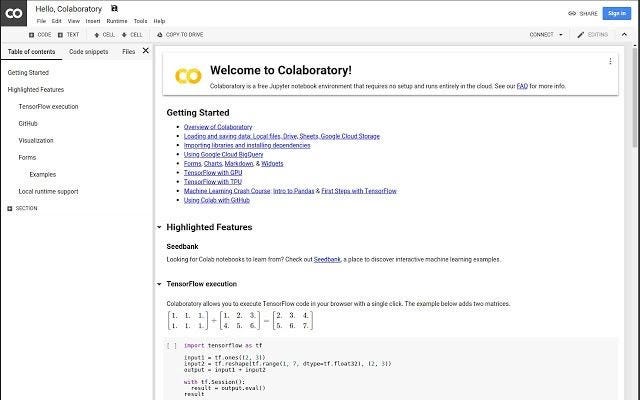Run the TensorFlow code cell

pos(172,346)
